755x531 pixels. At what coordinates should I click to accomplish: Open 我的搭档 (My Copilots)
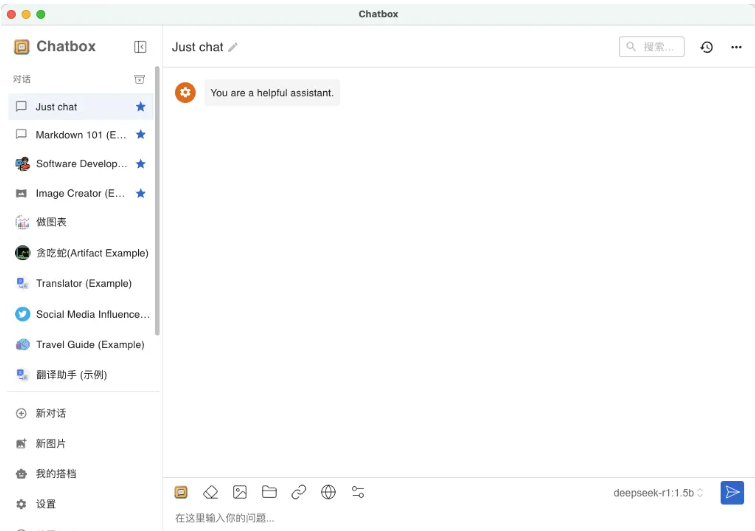(81, 474)
